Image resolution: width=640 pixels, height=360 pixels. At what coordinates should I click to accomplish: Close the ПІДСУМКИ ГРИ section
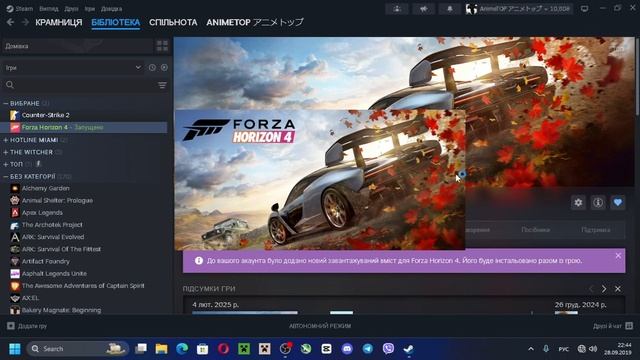(618, 289)
